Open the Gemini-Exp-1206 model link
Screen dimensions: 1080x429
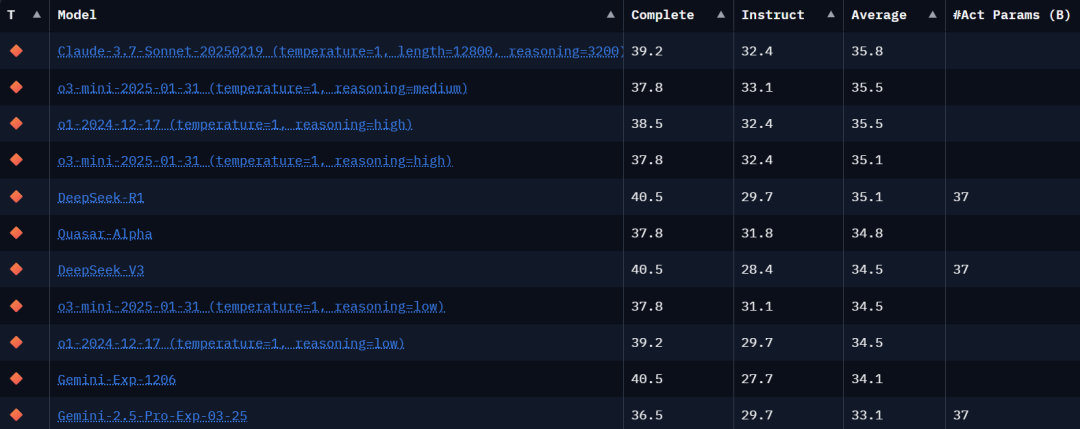pos(117,379)
